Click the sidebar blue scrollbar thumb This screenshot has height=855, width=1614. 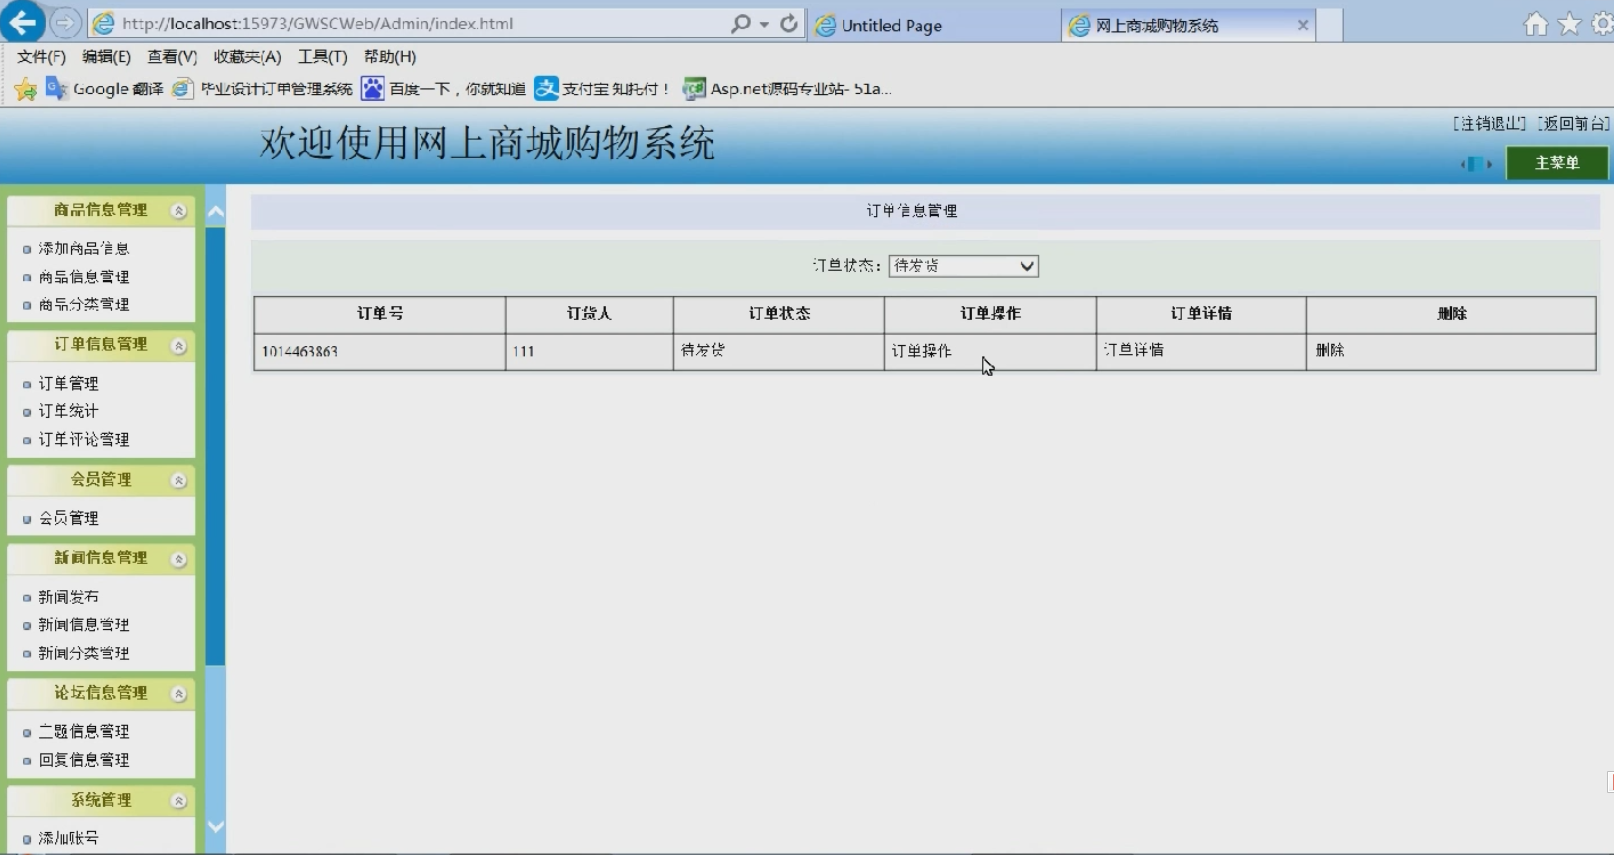[x=215, y=446]
